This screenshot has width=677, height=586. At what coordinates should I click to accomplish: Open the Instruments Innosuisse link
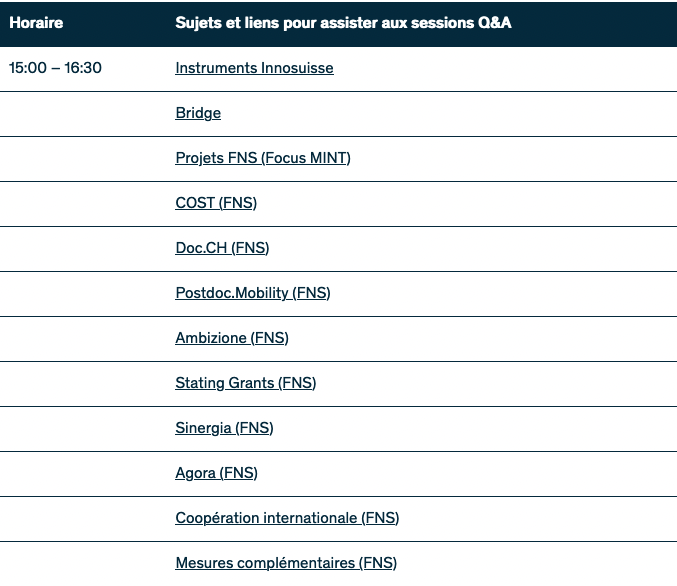[x=254, y=69]
